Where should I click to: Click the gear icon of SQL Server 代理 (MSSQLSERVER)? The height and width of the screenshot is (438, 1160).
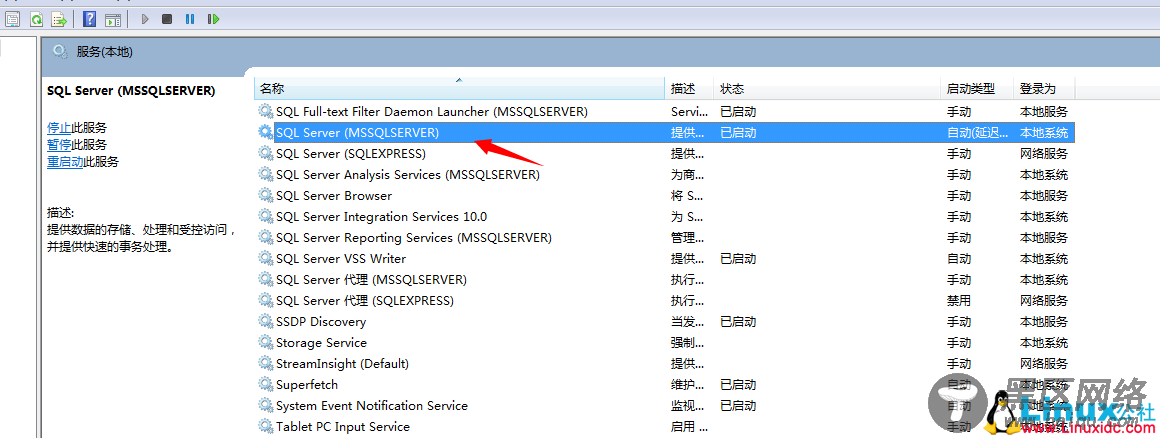point(265,280)
